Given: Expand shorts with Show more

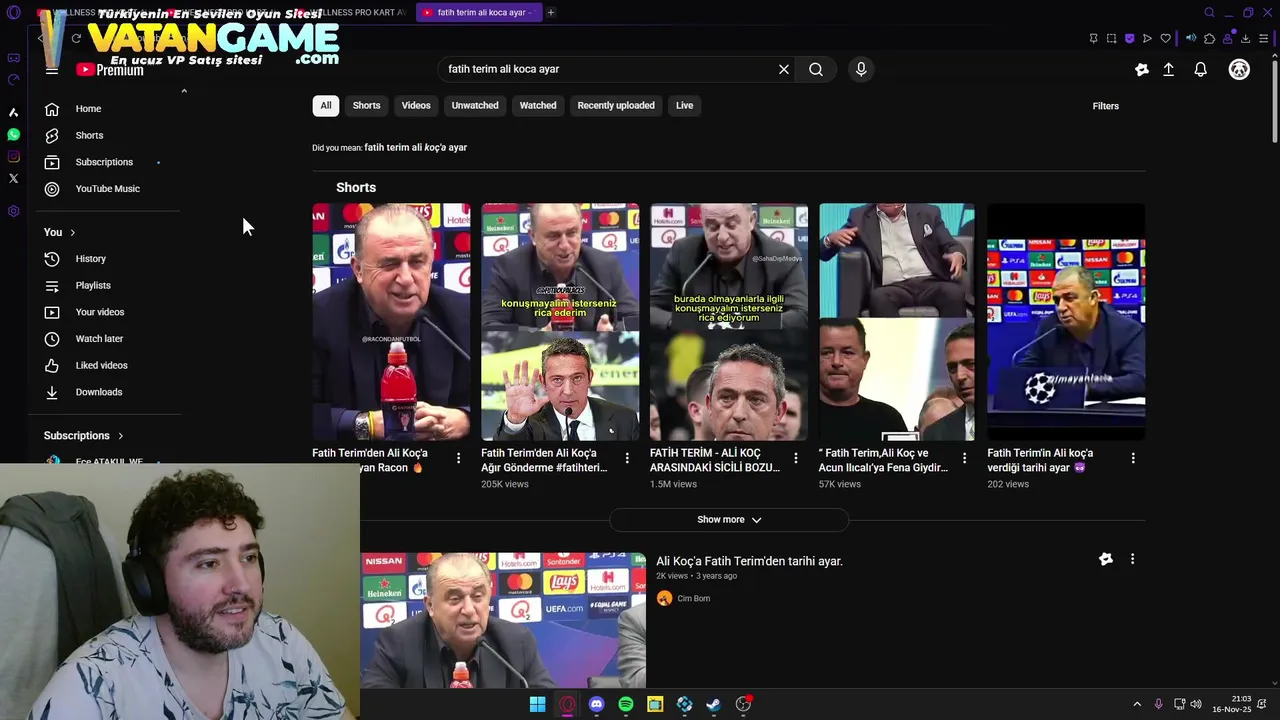Looking at the screenshot, I should tap(729, 519).
